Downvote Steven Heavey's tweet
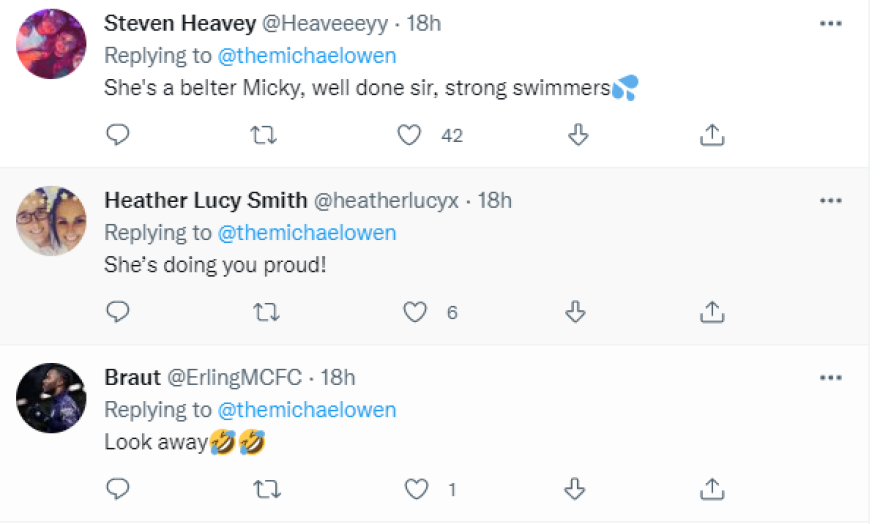 (578, 135)
